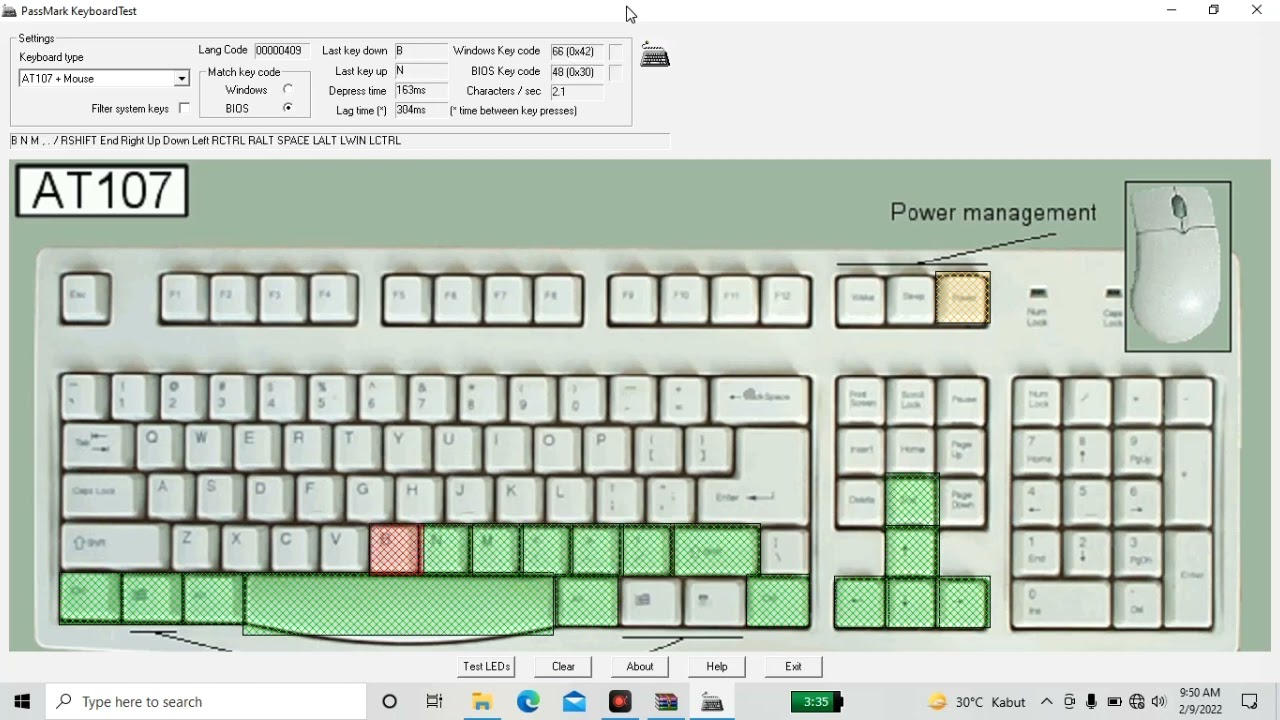Click the green End key
This screenshot has height=720, width=1280.
[x=911, y=500]
